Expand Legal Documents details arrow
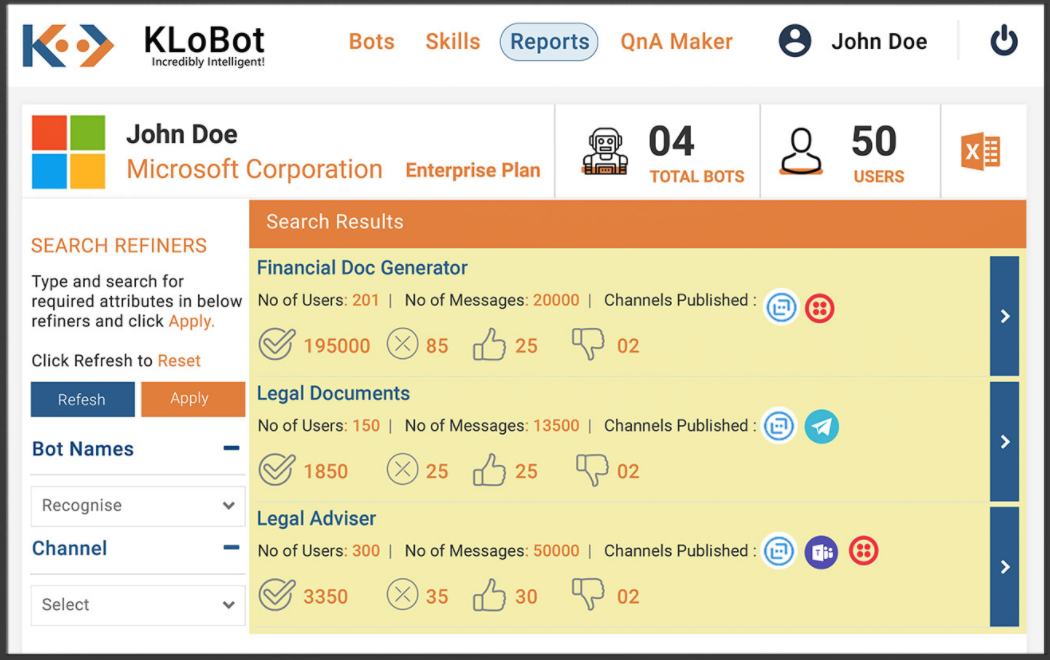Screen dimensions: 1050x660 tap(1004, 441)
